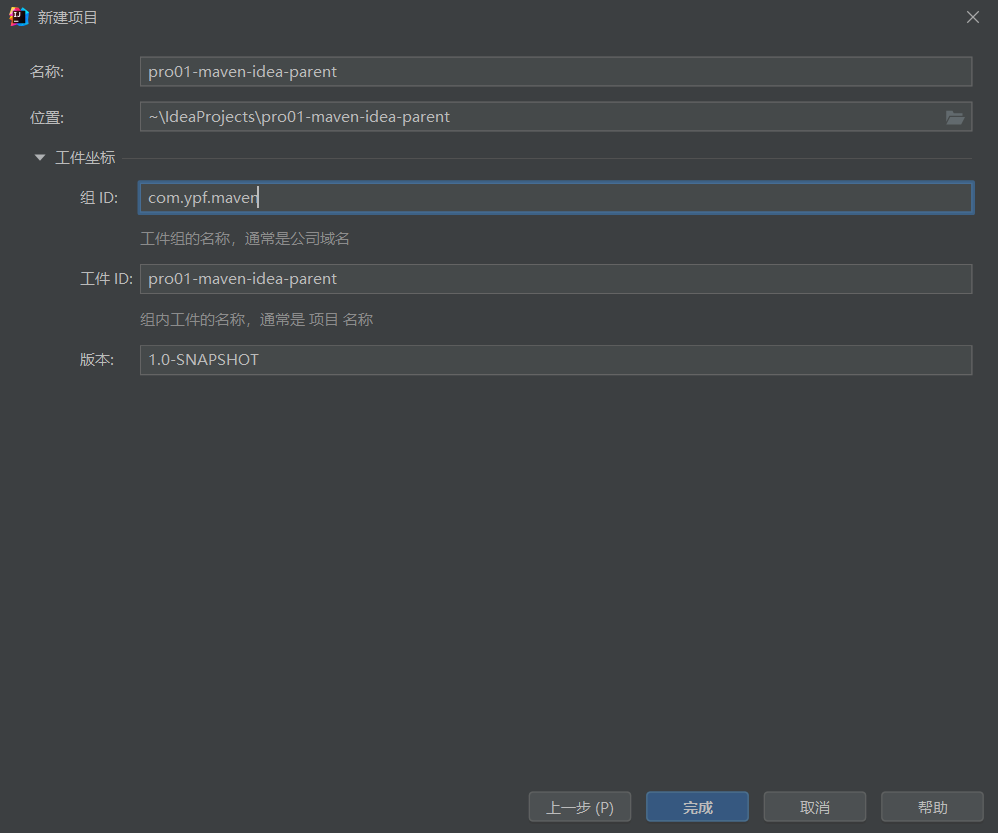
Task: Click the 版本 label
Action: tap(97, 360)
